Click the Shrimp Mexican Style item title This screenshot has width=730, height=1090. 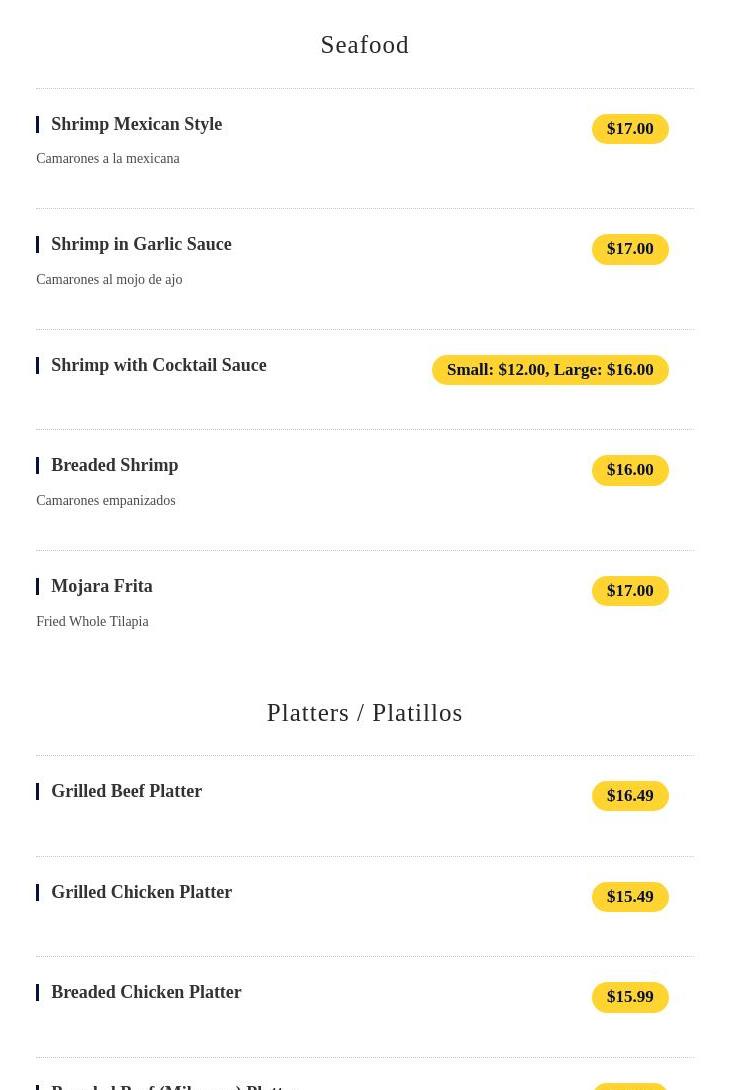click(136, 124)
